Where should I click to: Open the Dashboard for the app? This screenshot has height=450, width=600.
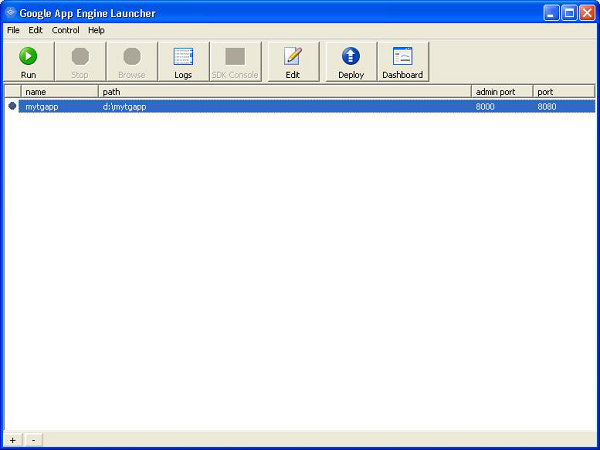(403, 62)
